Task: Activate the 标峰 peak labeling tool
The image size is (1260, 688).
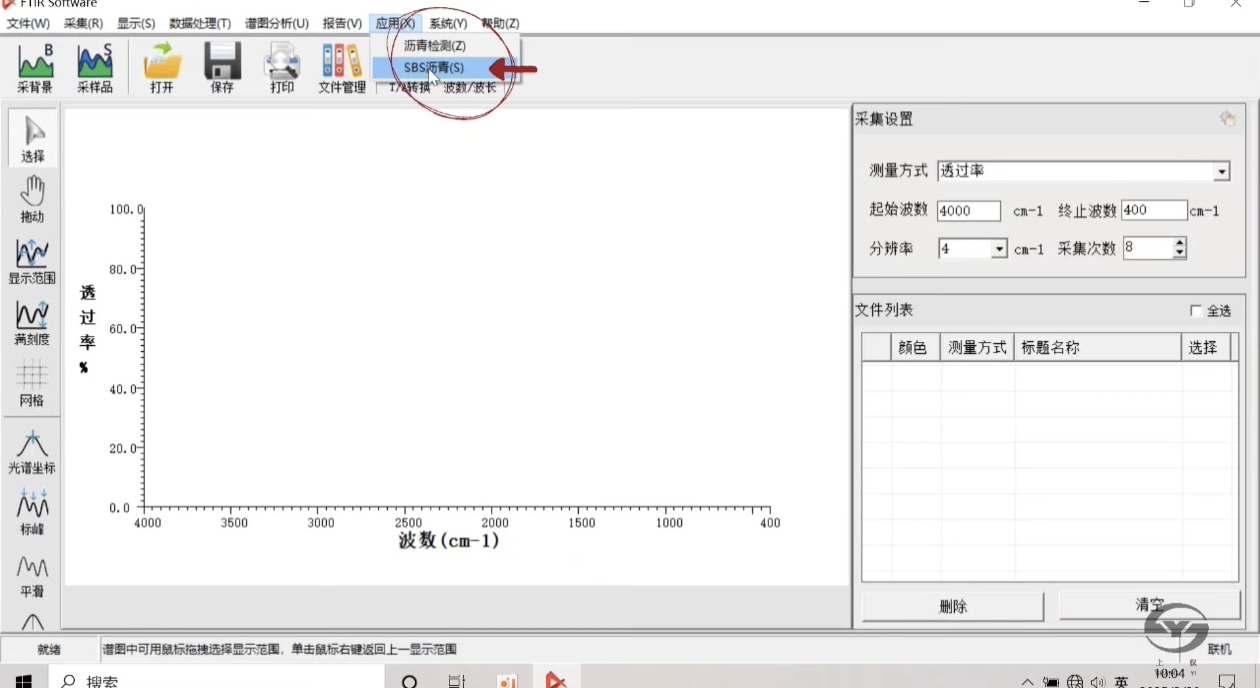Action: pyautogui.click(x=33, y=511)
